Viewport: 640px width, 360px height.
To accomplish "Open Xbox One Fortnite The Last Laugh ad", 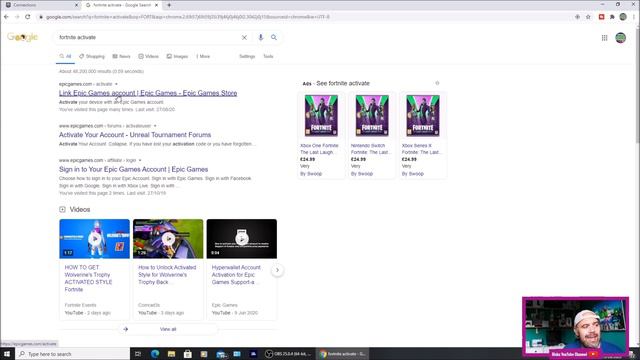I will click(320, 149).
